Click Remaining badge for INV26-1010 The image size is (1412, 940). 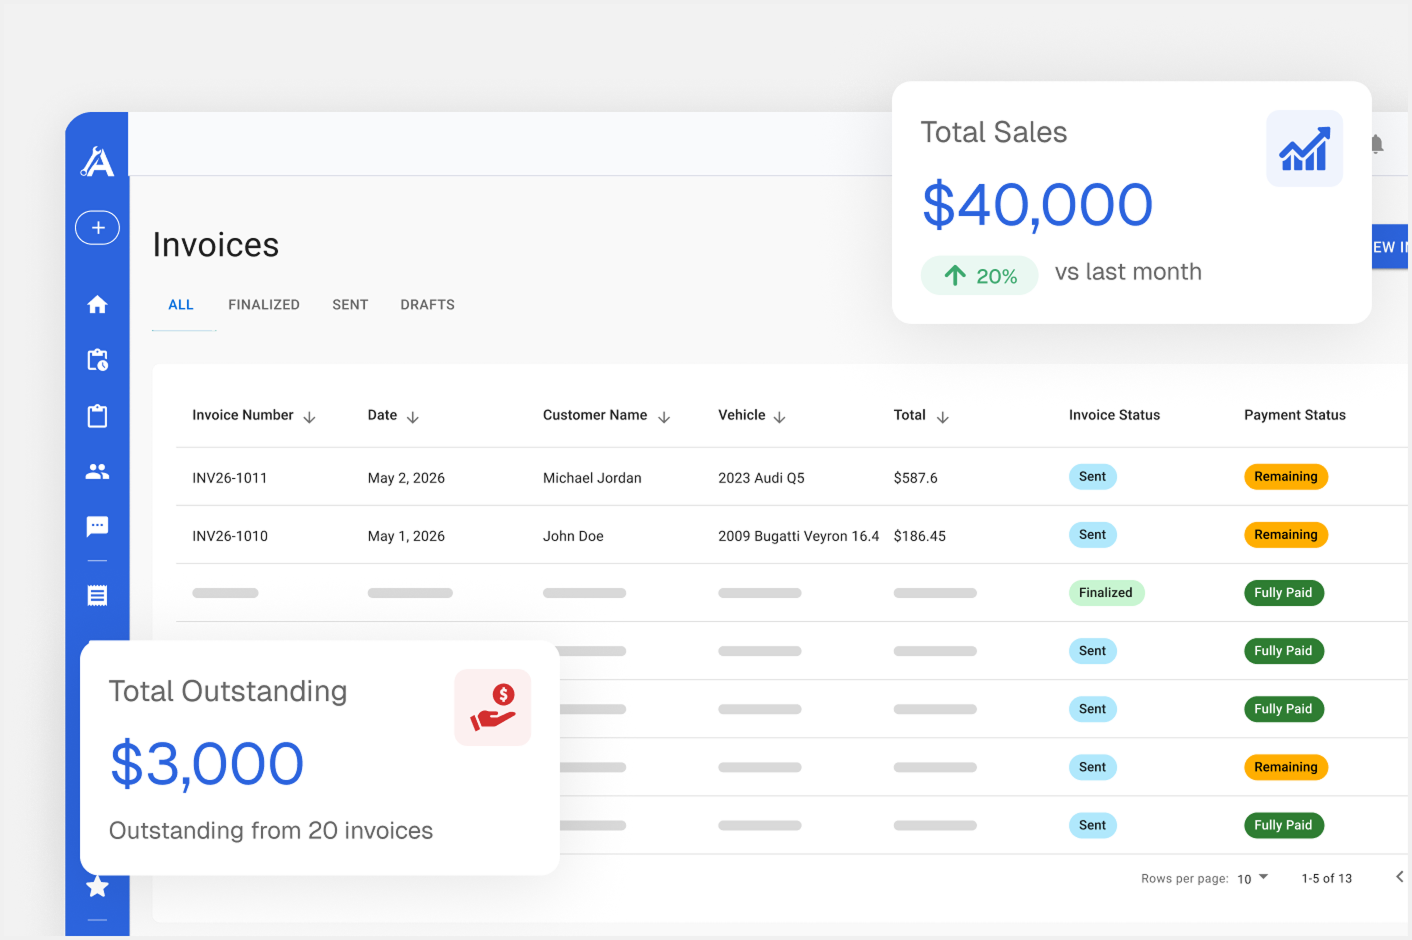pos(1286,535)
